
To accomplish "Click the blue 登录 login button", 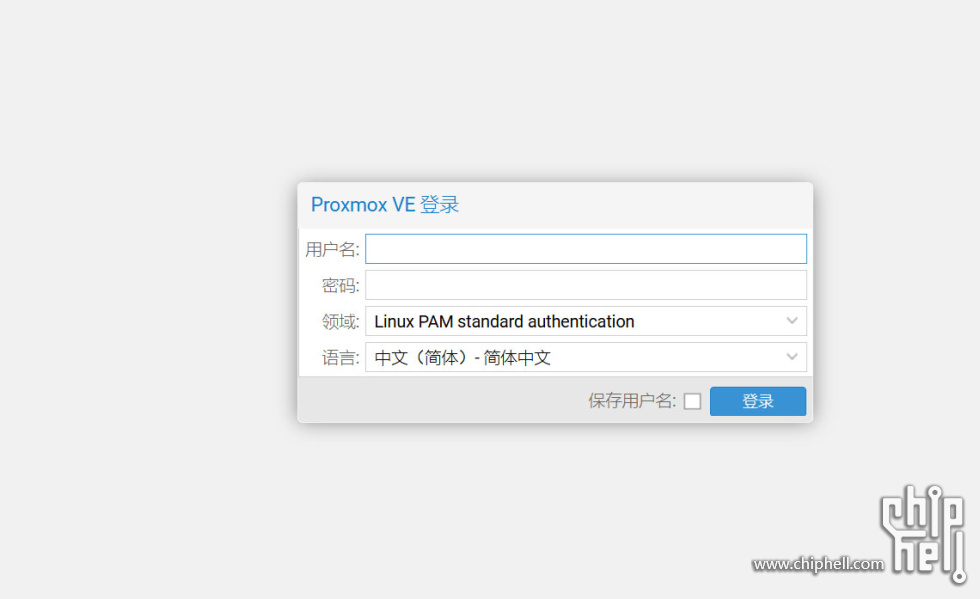I will point(758,401).
